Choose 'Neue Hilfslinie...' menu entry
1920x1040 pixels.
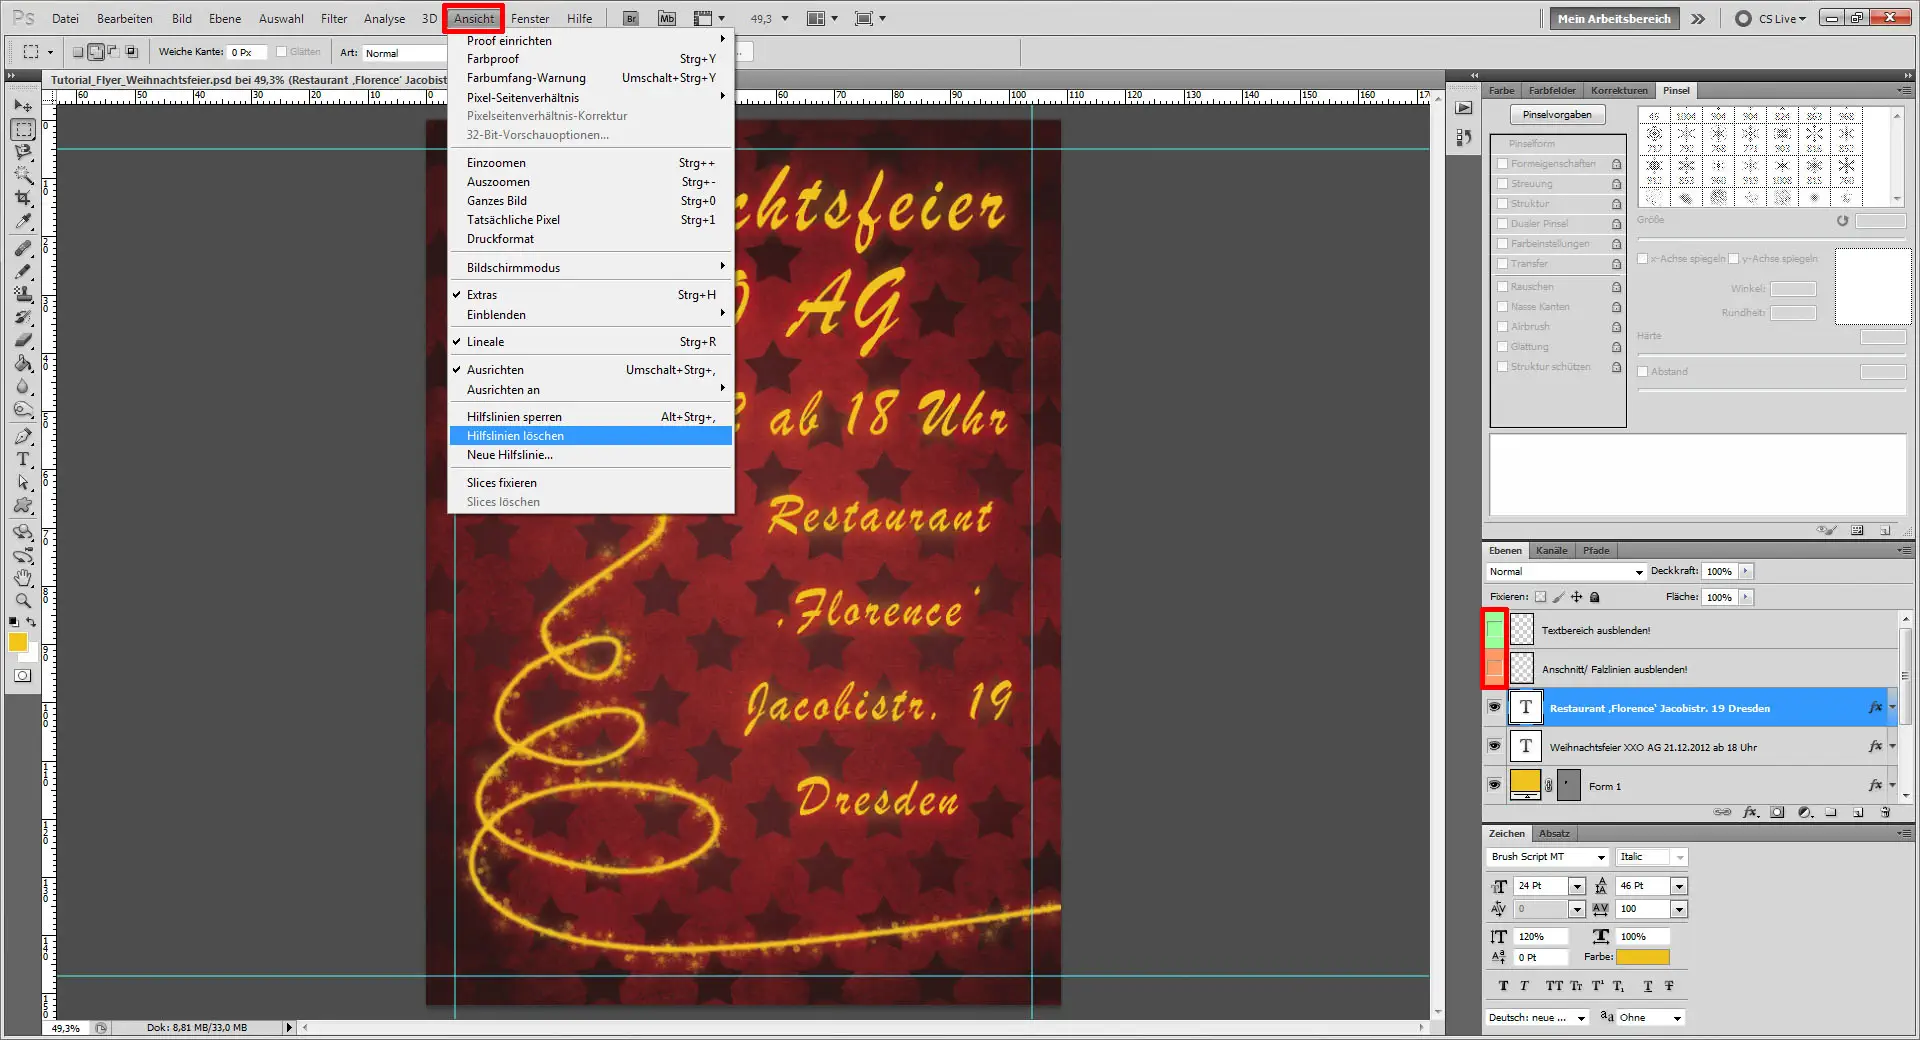click(x=590, y=455)
